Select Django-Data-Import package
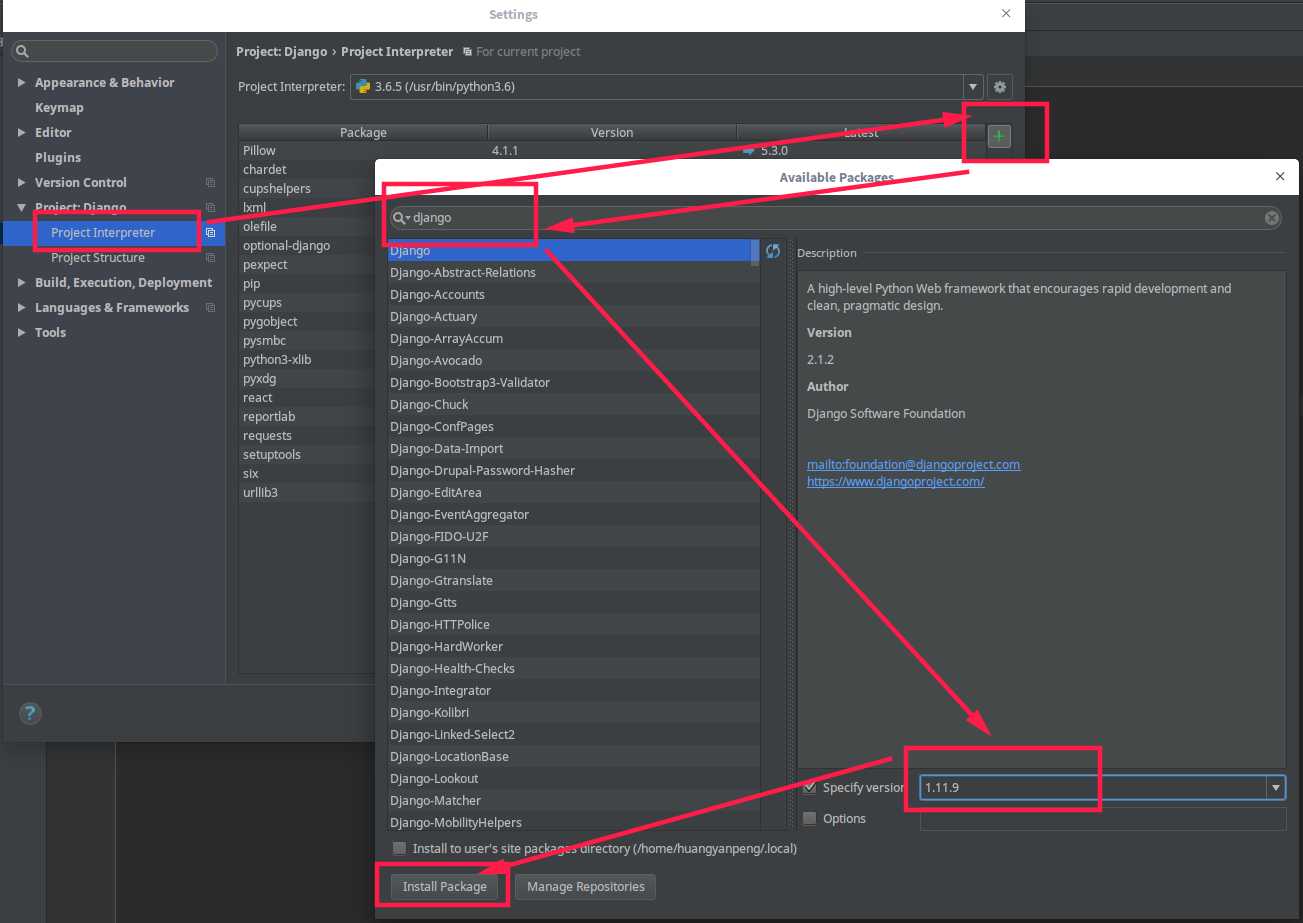Screen dimensions: 1303x923 (x=573, y=449)
